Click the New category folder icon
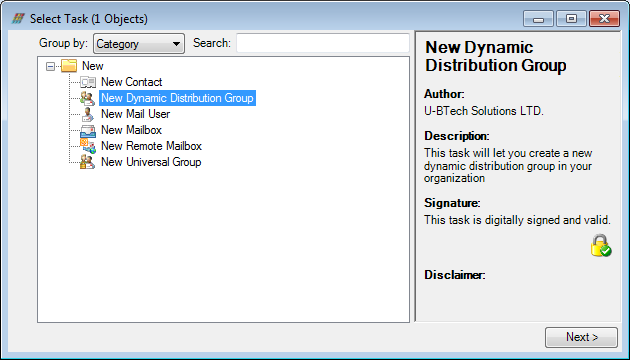 point(69,65)
